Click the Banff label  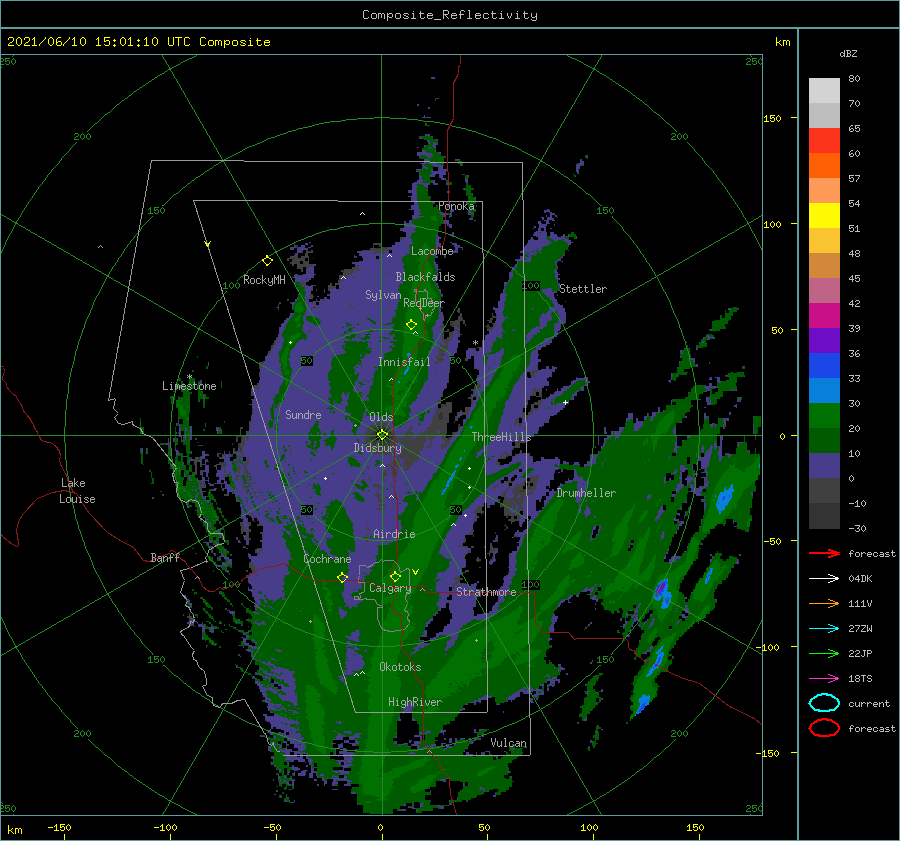click(x=165, y=557)
